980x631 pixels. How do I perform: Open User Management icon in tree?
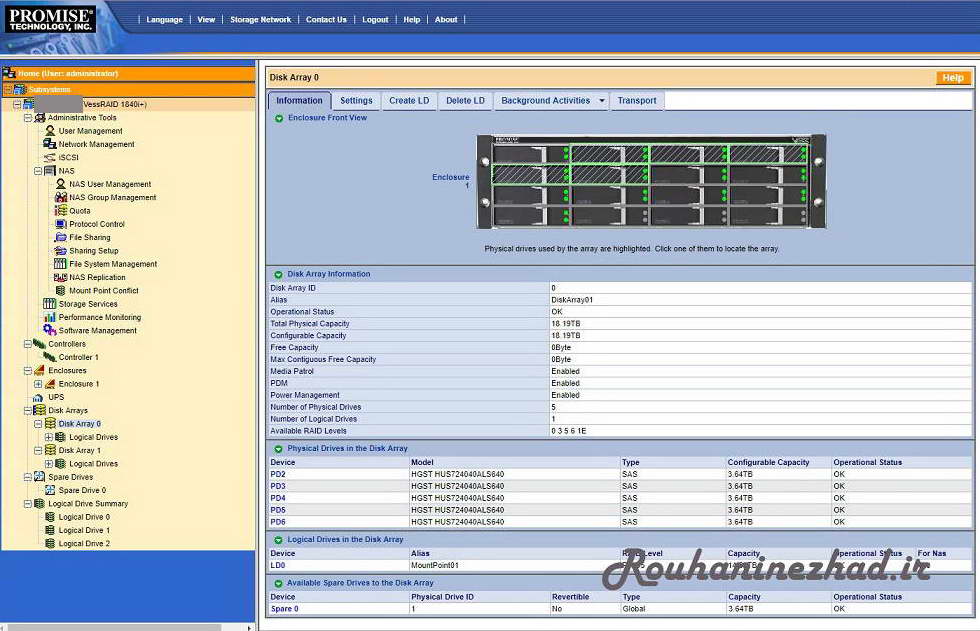click(x=50, y=131)
